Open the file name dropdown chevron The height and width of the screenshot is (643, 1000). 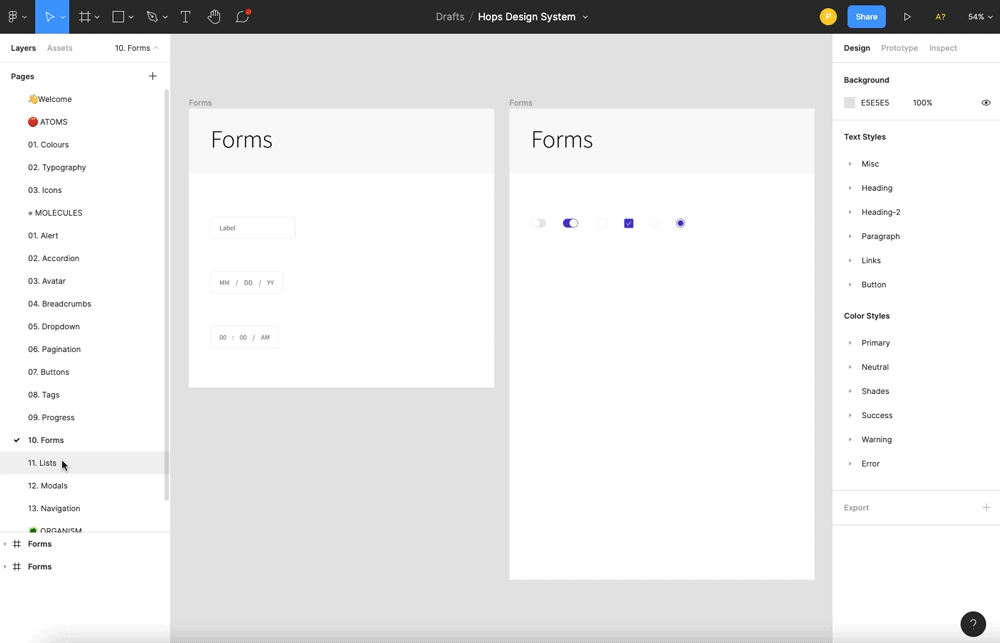pos(585,17)
